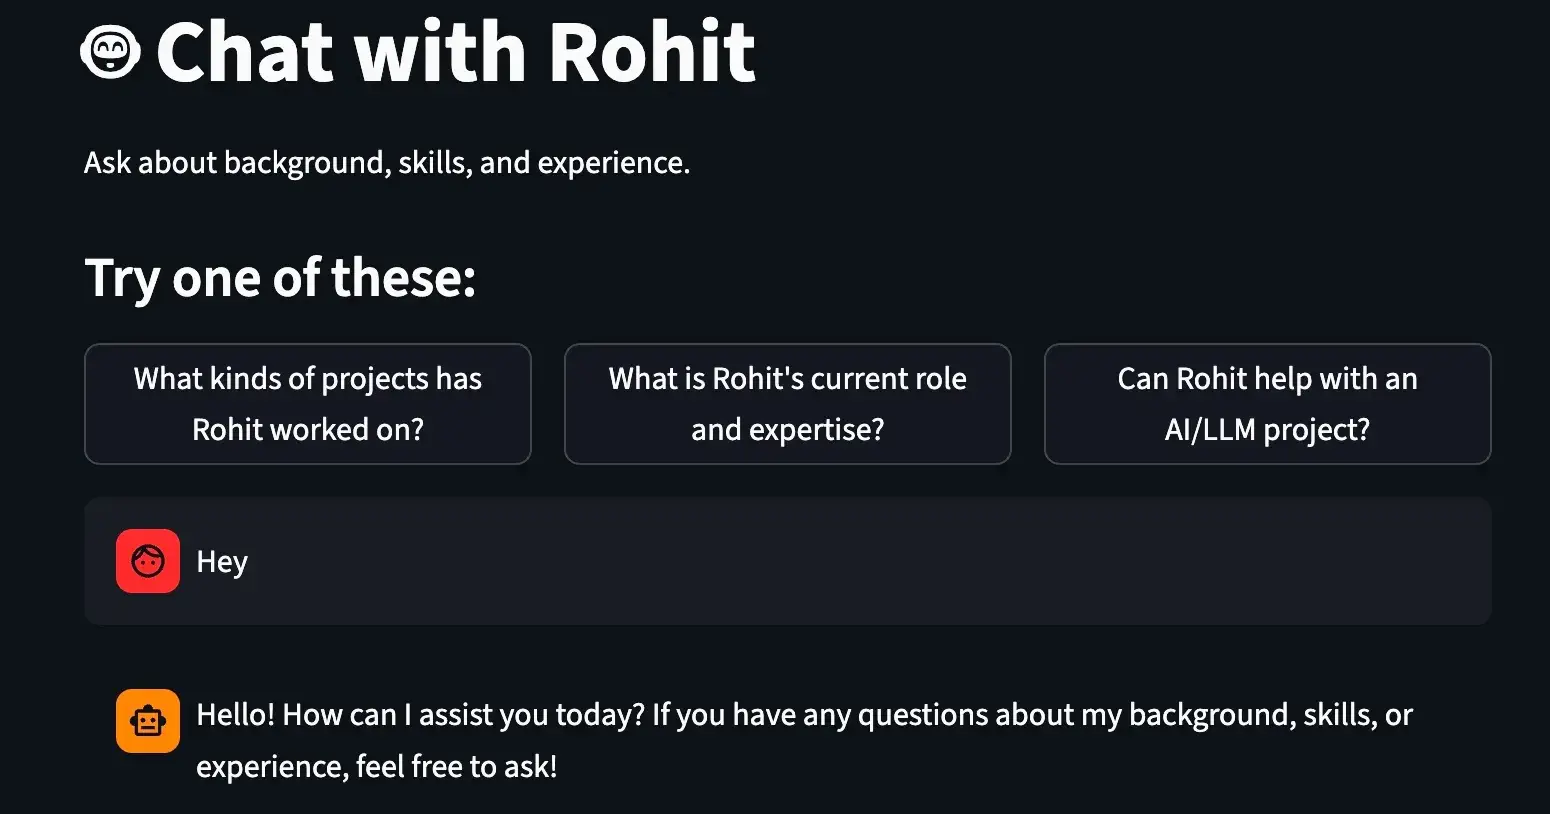Select the bot face icon next to the greeting

147,720
